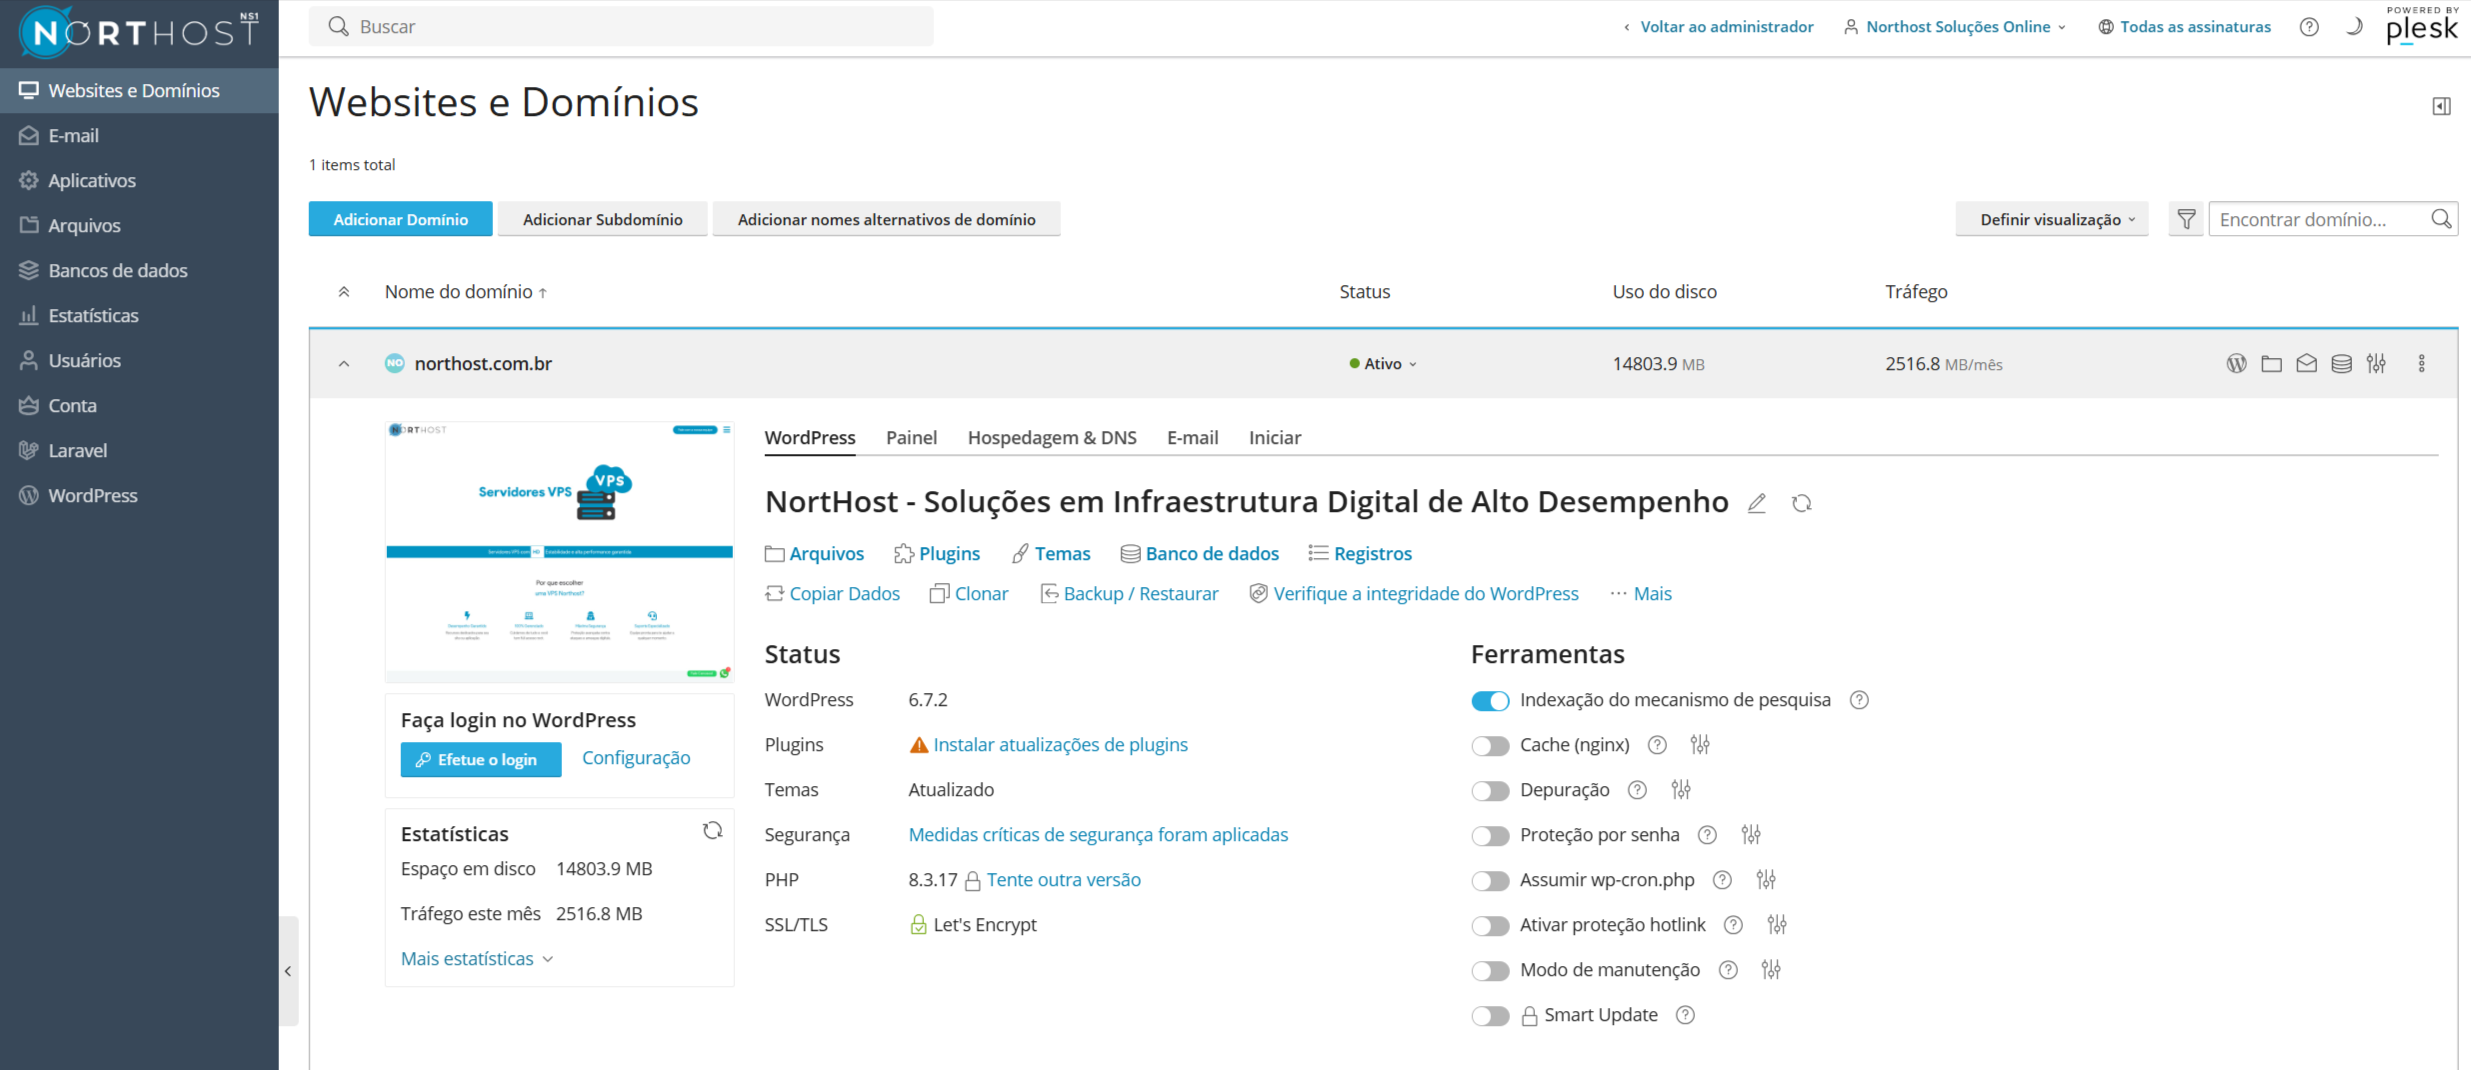The width and height of the screenshot is (2471, 1070).
Task: Open Bancos de dados in sidebar
Action: (139, 271)
